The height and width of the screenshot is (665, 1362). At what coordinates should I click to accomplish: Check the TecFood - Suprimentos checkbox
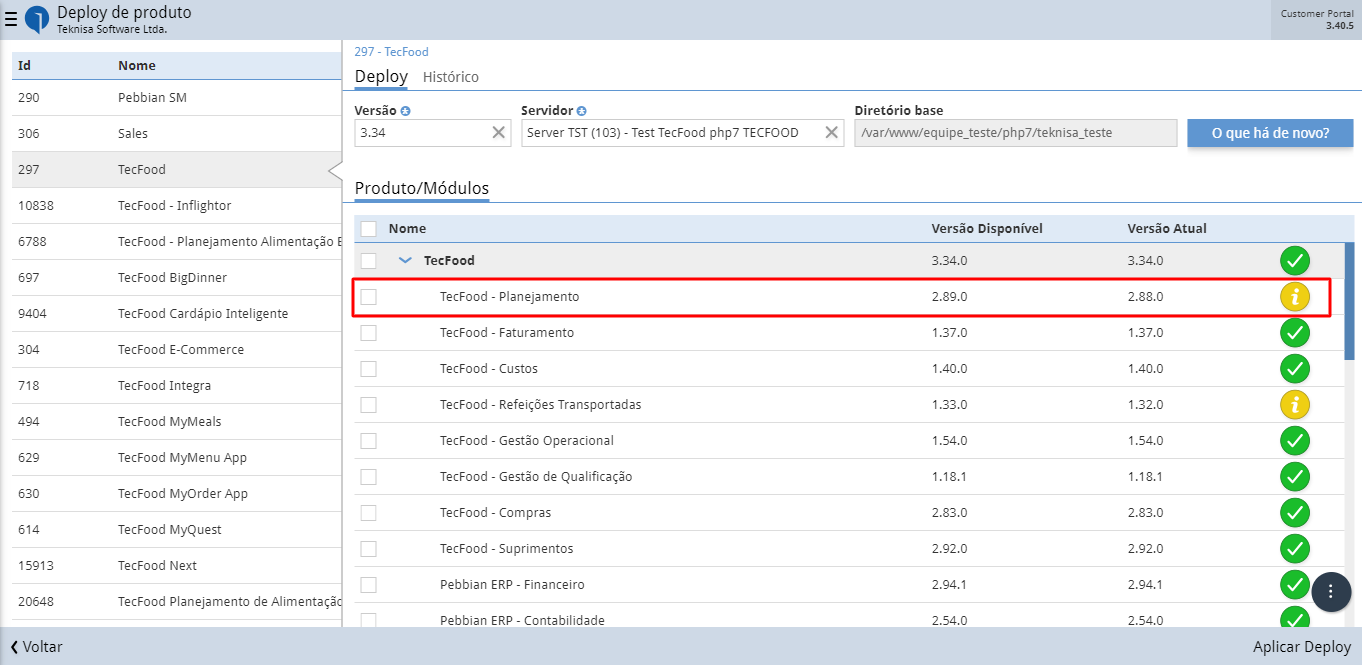368,549
